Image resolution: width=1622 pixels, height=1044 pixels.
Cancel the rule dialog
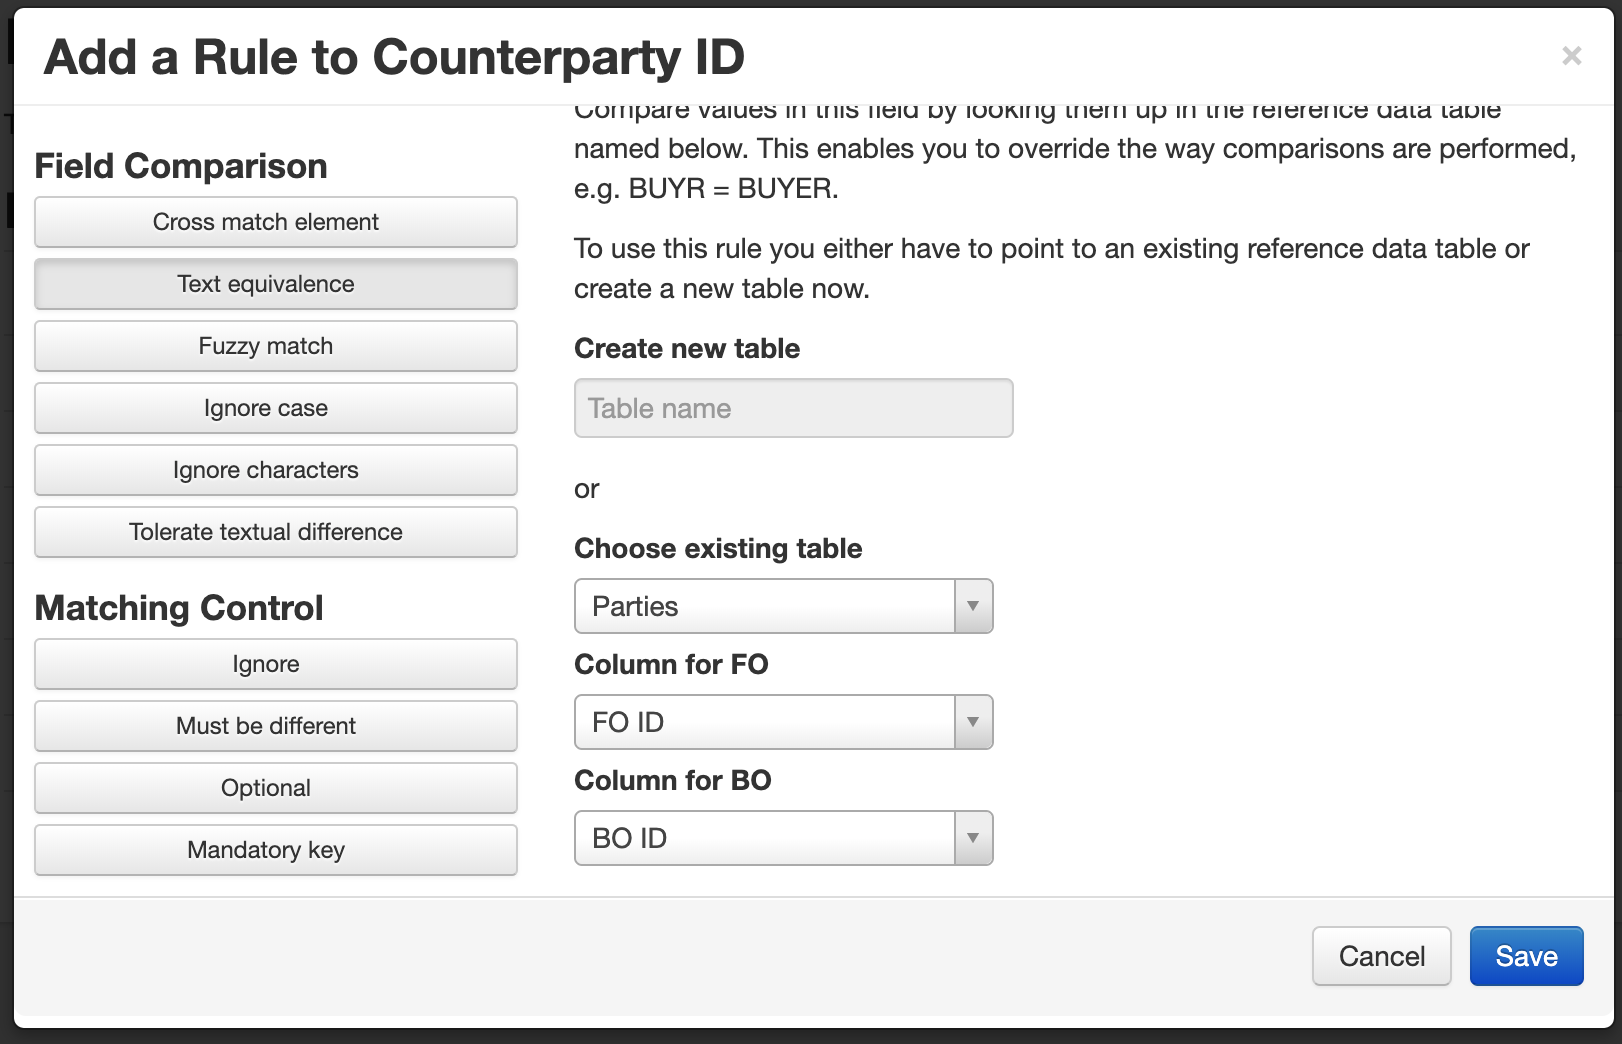[x=1382, y=956]
